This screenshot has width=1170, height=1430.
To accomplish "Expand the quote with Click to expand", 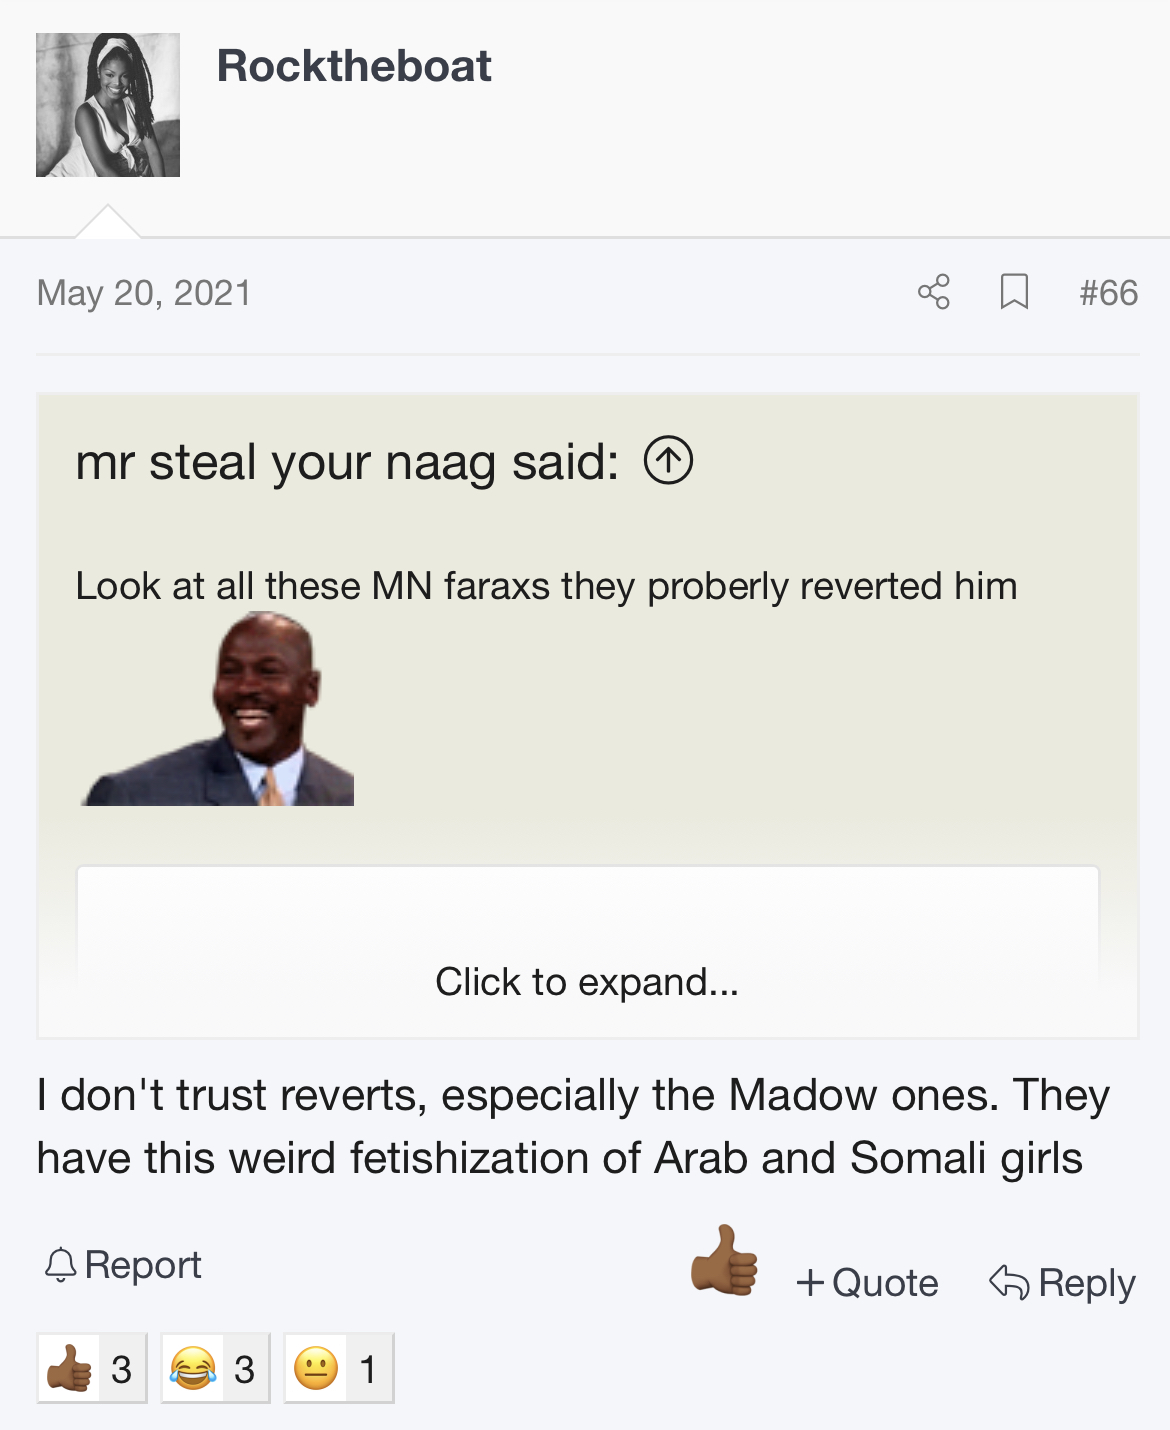I will pos(587,982).
